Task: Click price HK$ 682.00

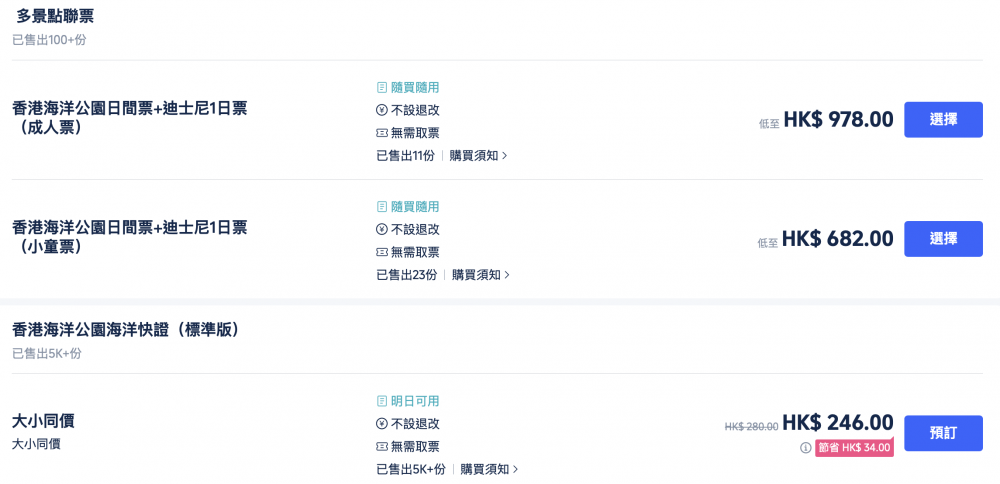Action: [838, 238]
